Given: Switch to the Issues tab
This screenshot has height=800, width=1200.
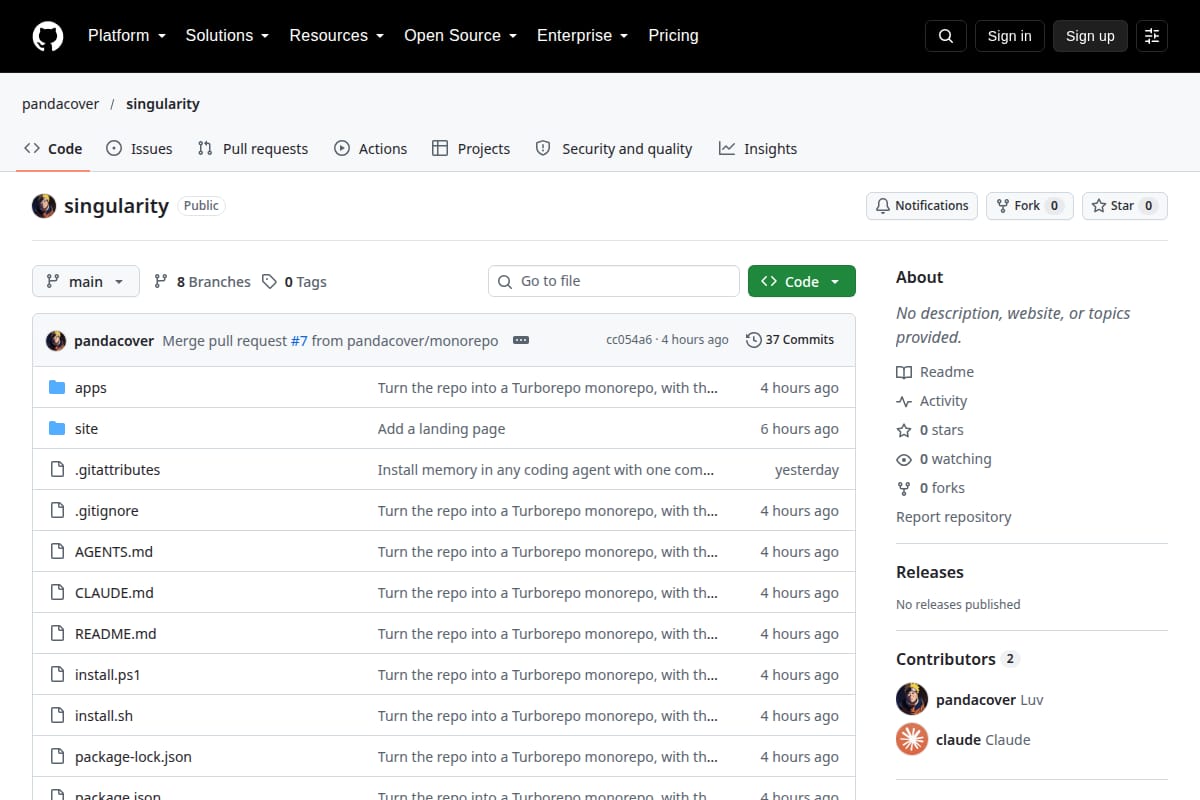Looking at the screenshot, I should pos(139,149).
